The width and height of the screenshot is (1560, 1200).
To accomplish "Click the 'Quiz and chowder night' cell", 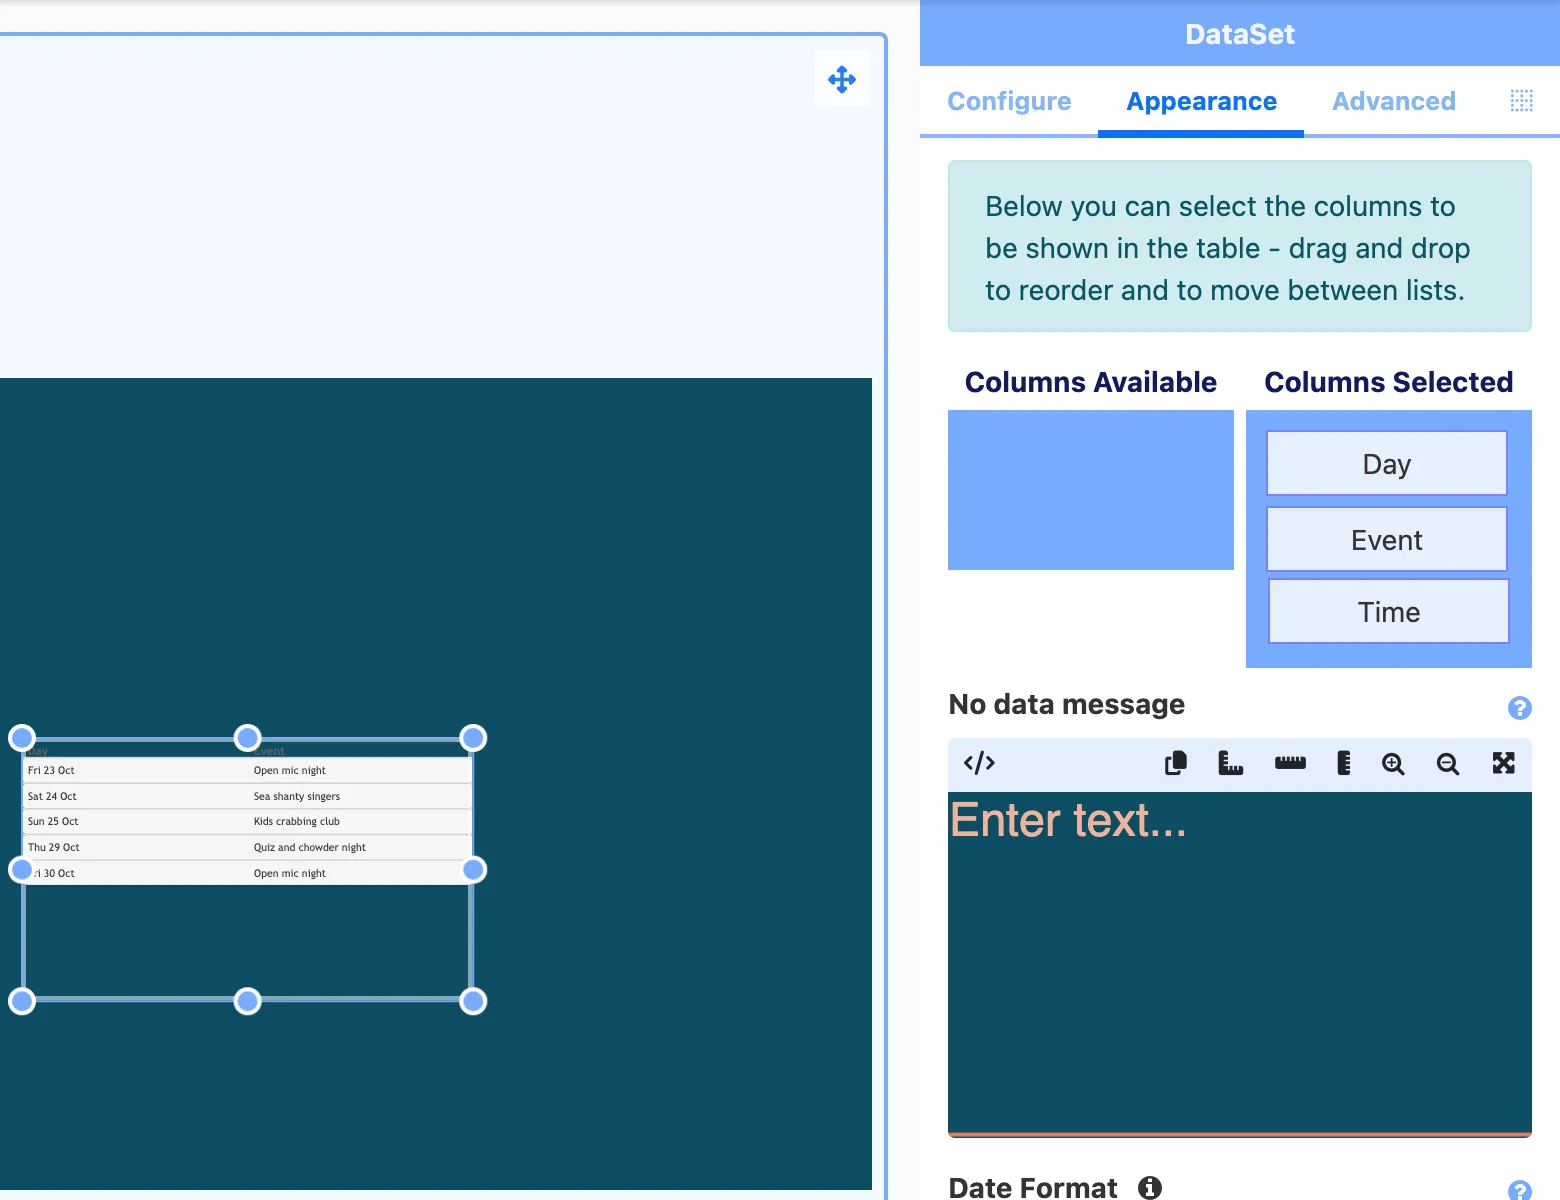I will (310, 848).
